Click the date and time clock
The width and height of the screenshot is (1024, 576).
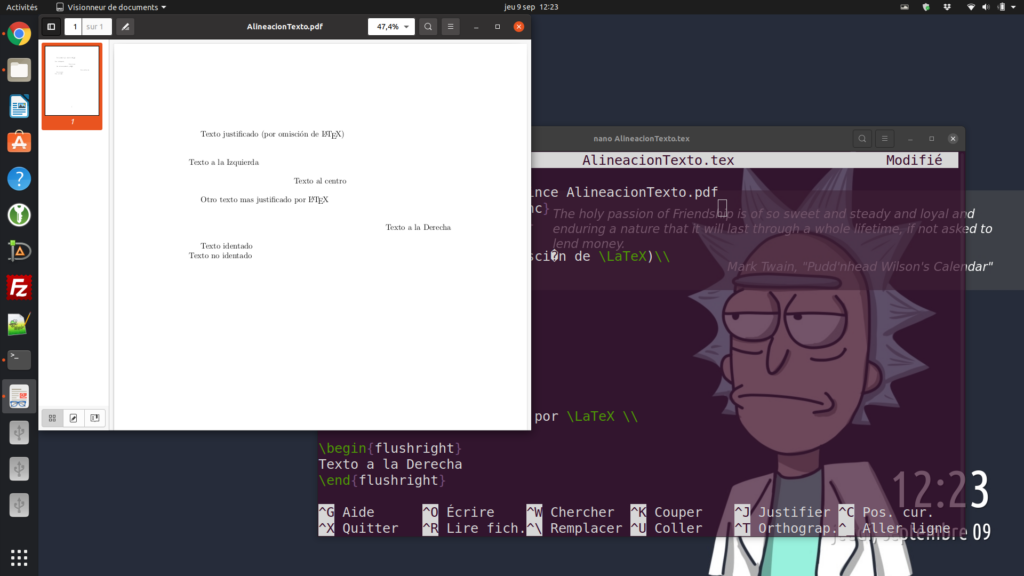(531, 7)
